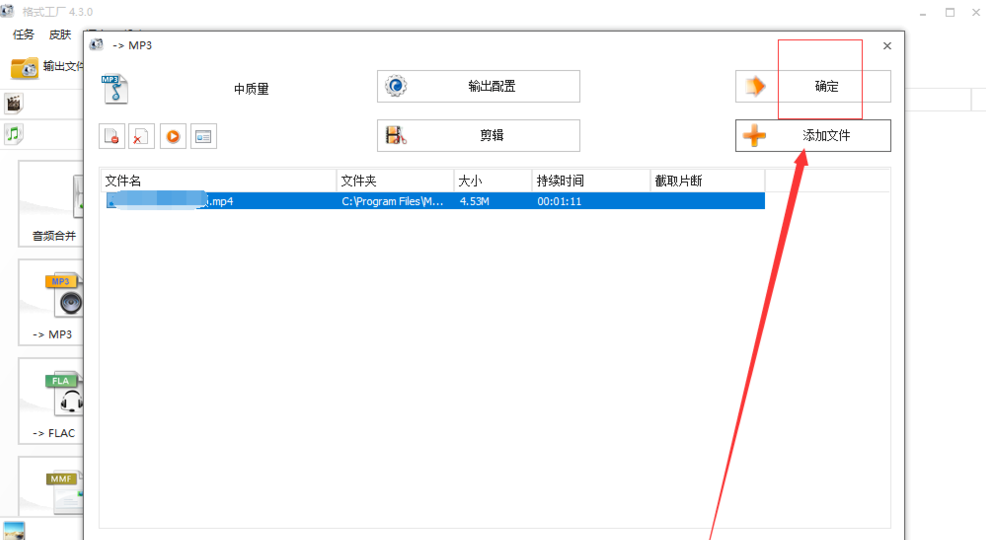Click the 文件夹 column header
986x540 pixels.
(395, 181)
